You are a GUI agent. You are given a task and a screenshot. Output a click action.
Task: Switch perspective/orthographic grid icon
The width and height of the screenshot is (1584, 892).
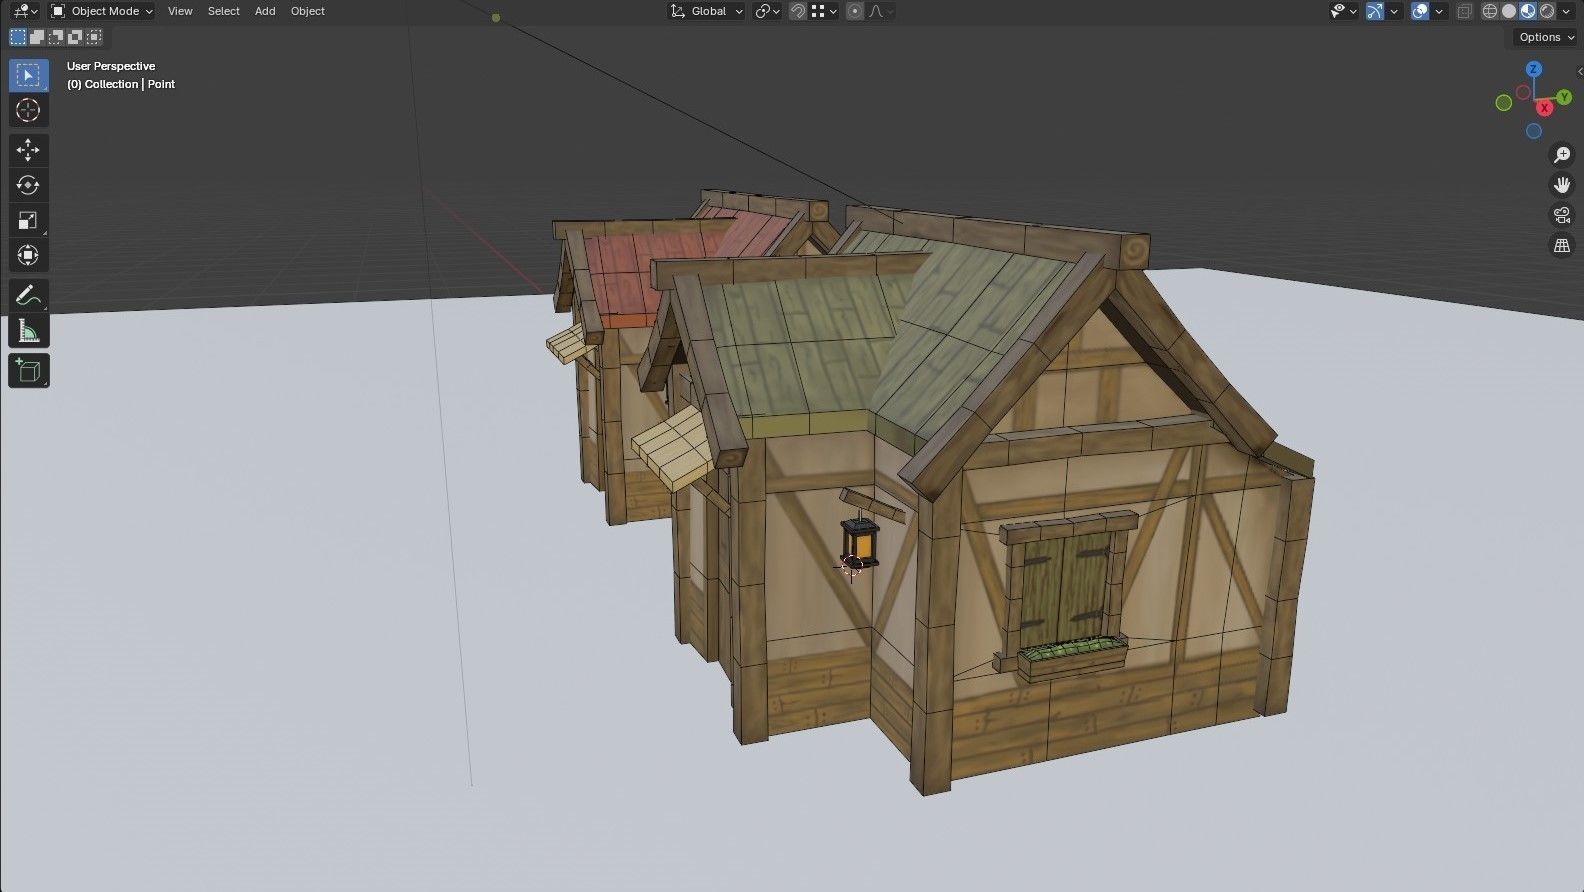pyautogui.click(x=1562, y=245)
